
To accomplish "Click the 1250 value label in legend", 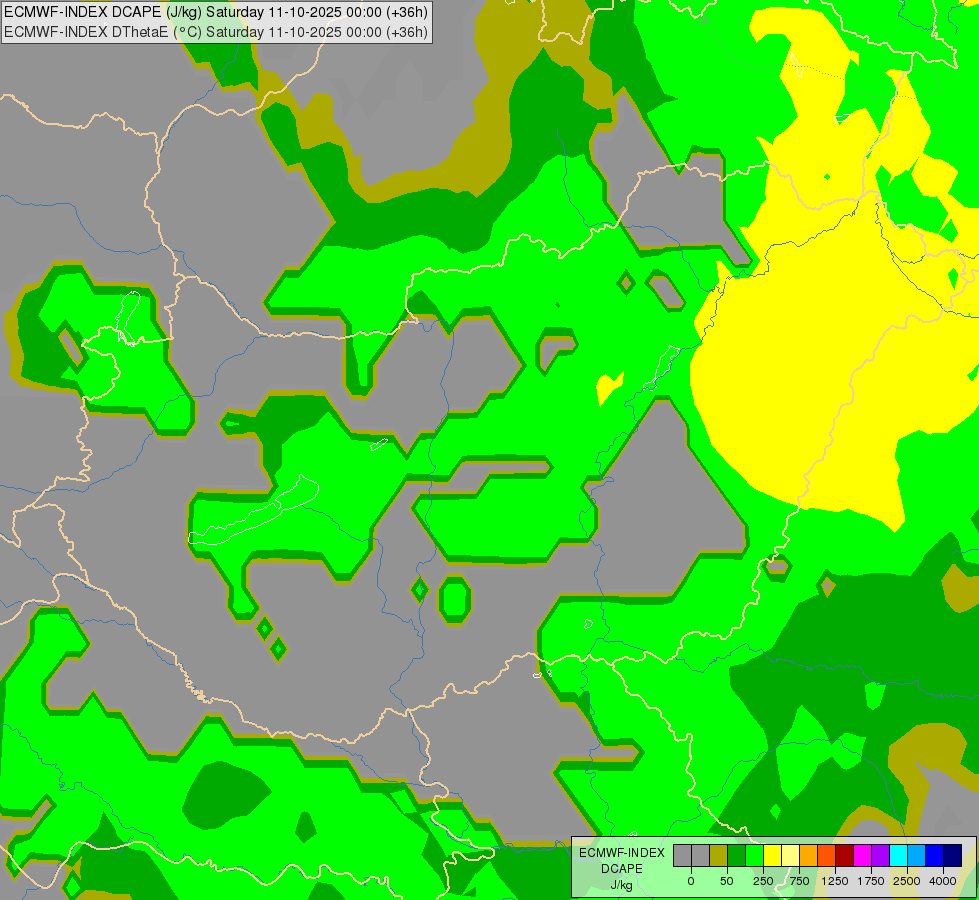I will tap(835, 881).
